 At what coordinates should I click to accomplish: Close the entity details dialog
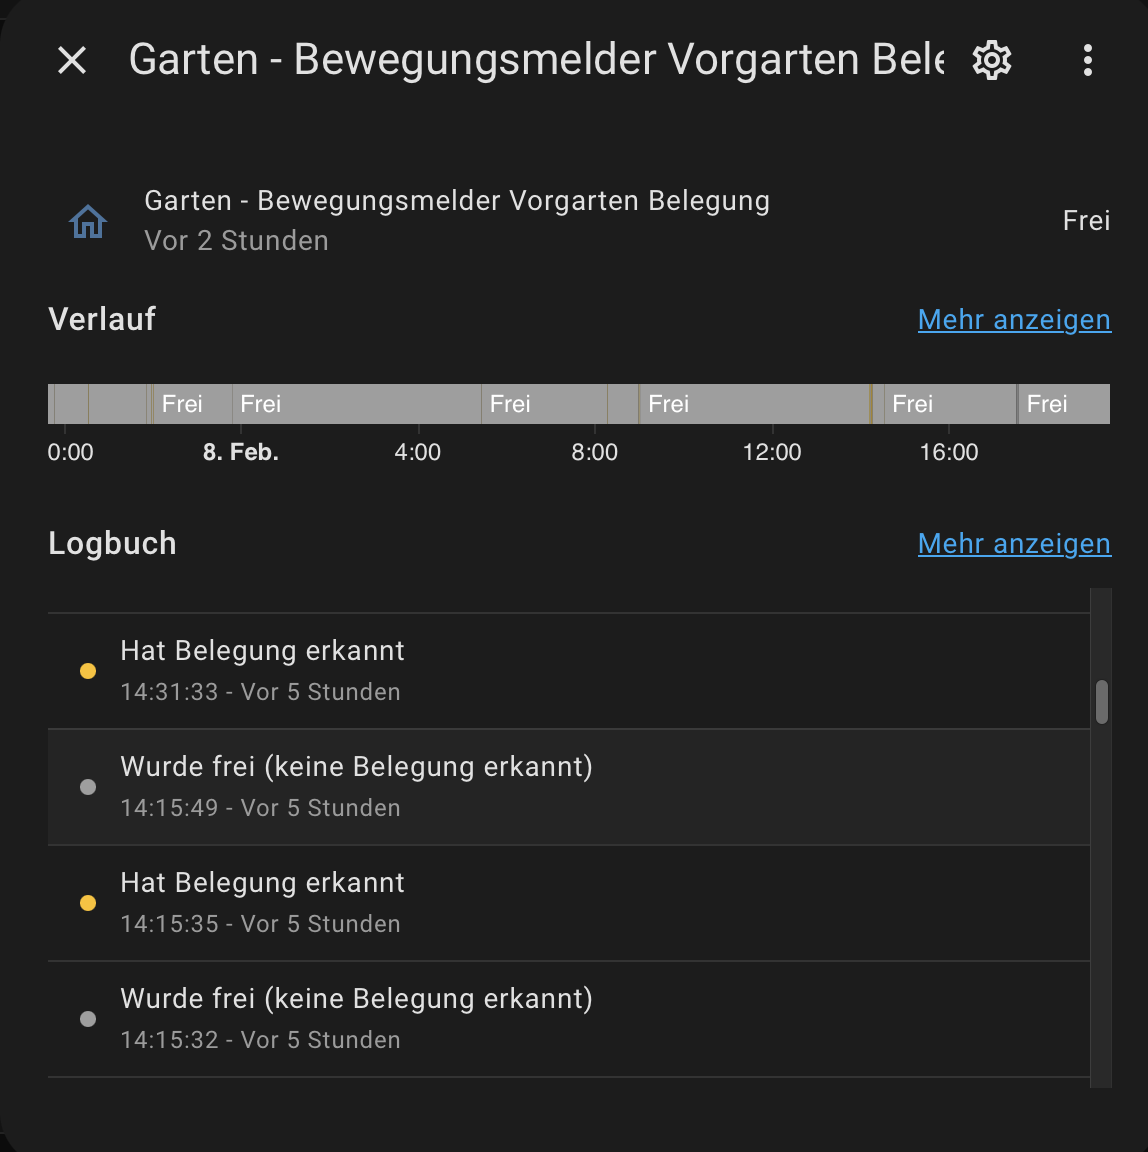point(72,61)
